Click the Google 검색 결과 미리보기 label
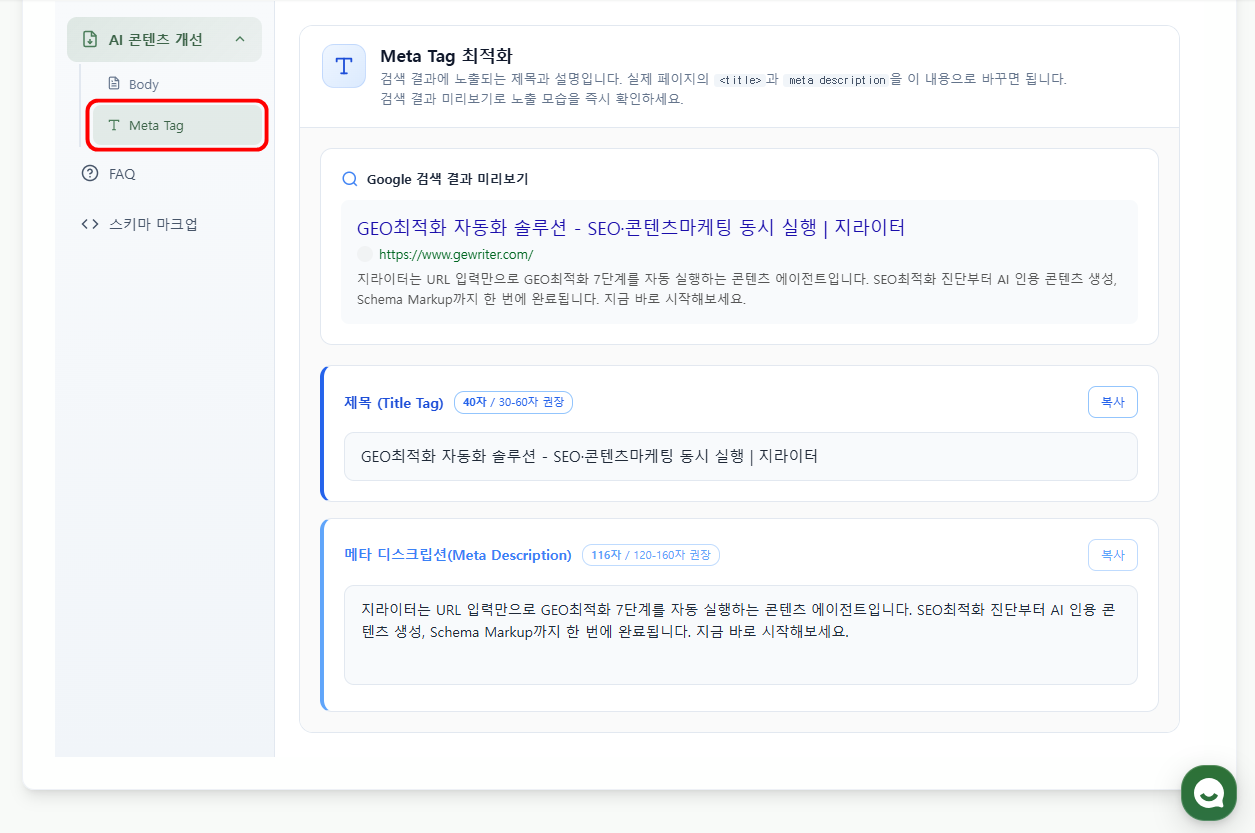 click(x=447, y=179)
